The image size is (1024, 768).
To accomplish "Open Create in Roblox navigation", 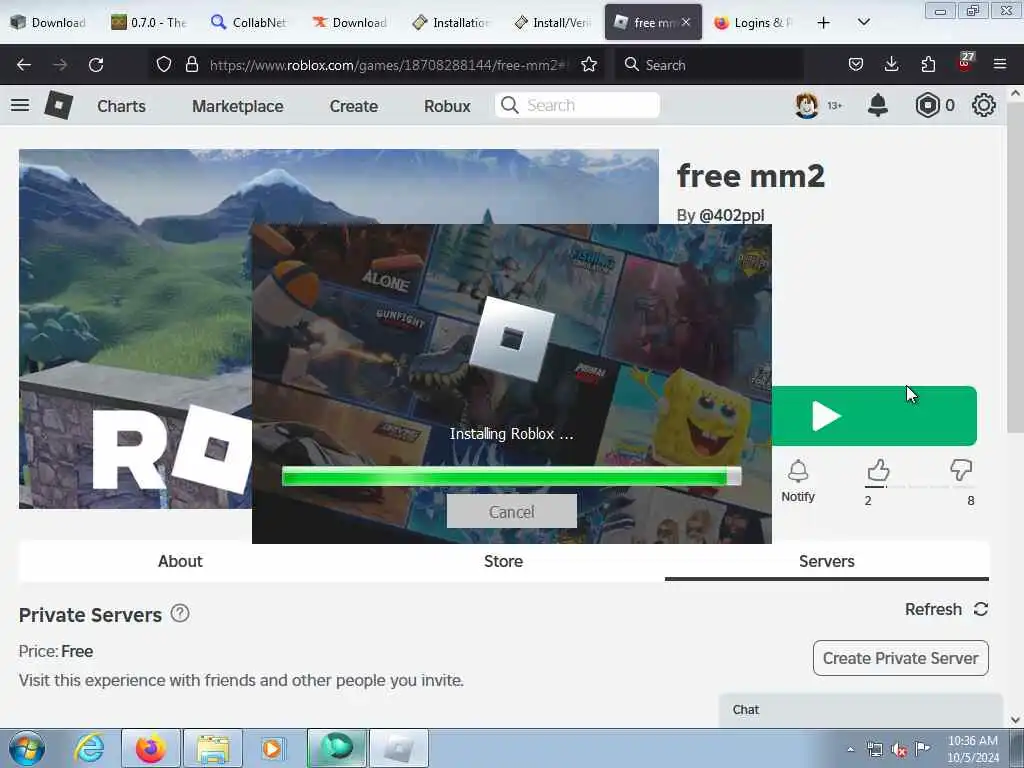I will [353, 106].
